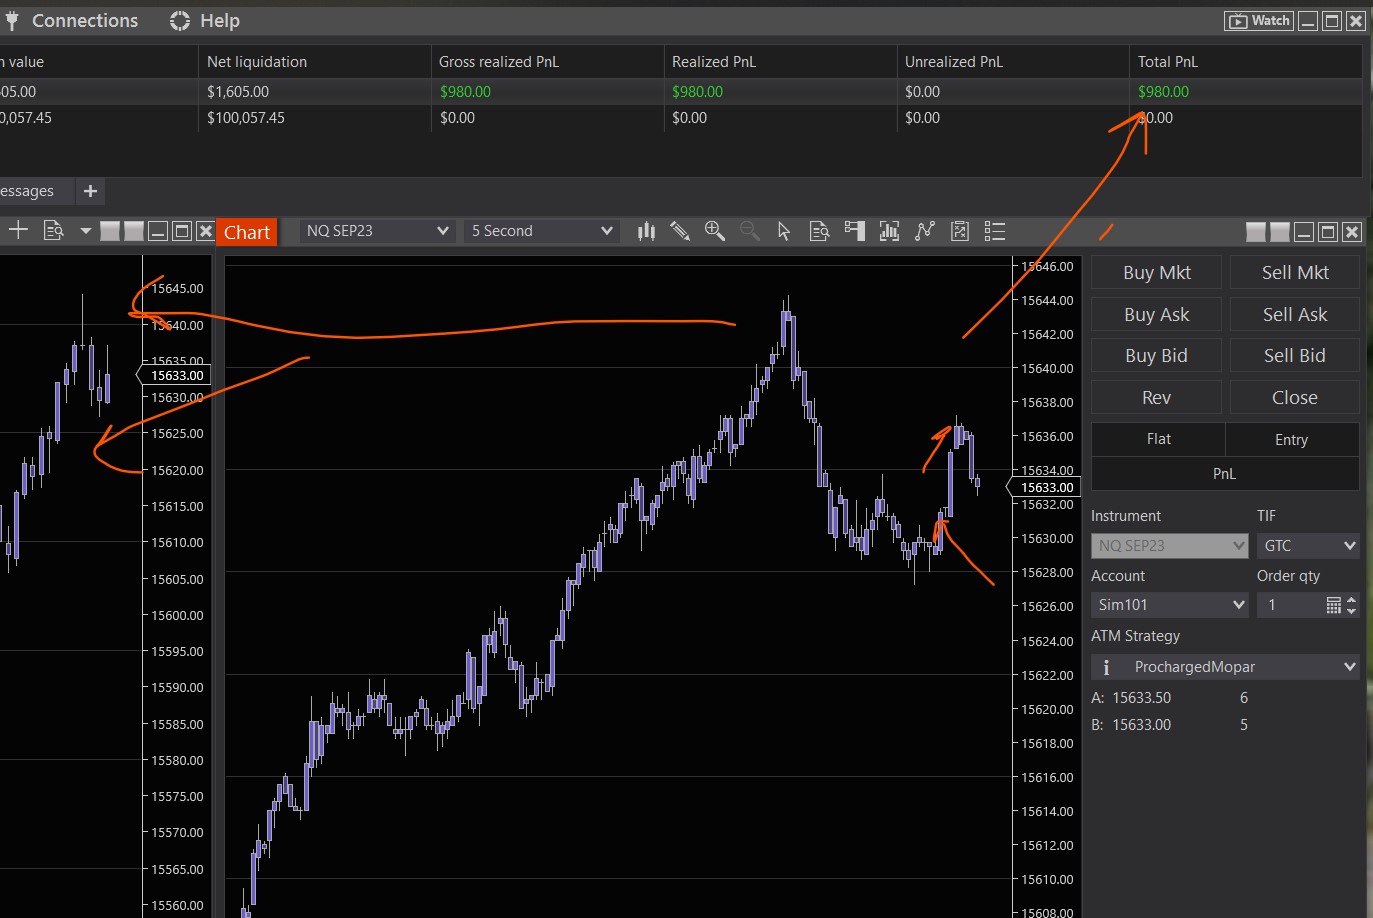Click the candlestick bar style icon
Screen dimensions: 1373x918
(646, 231)
